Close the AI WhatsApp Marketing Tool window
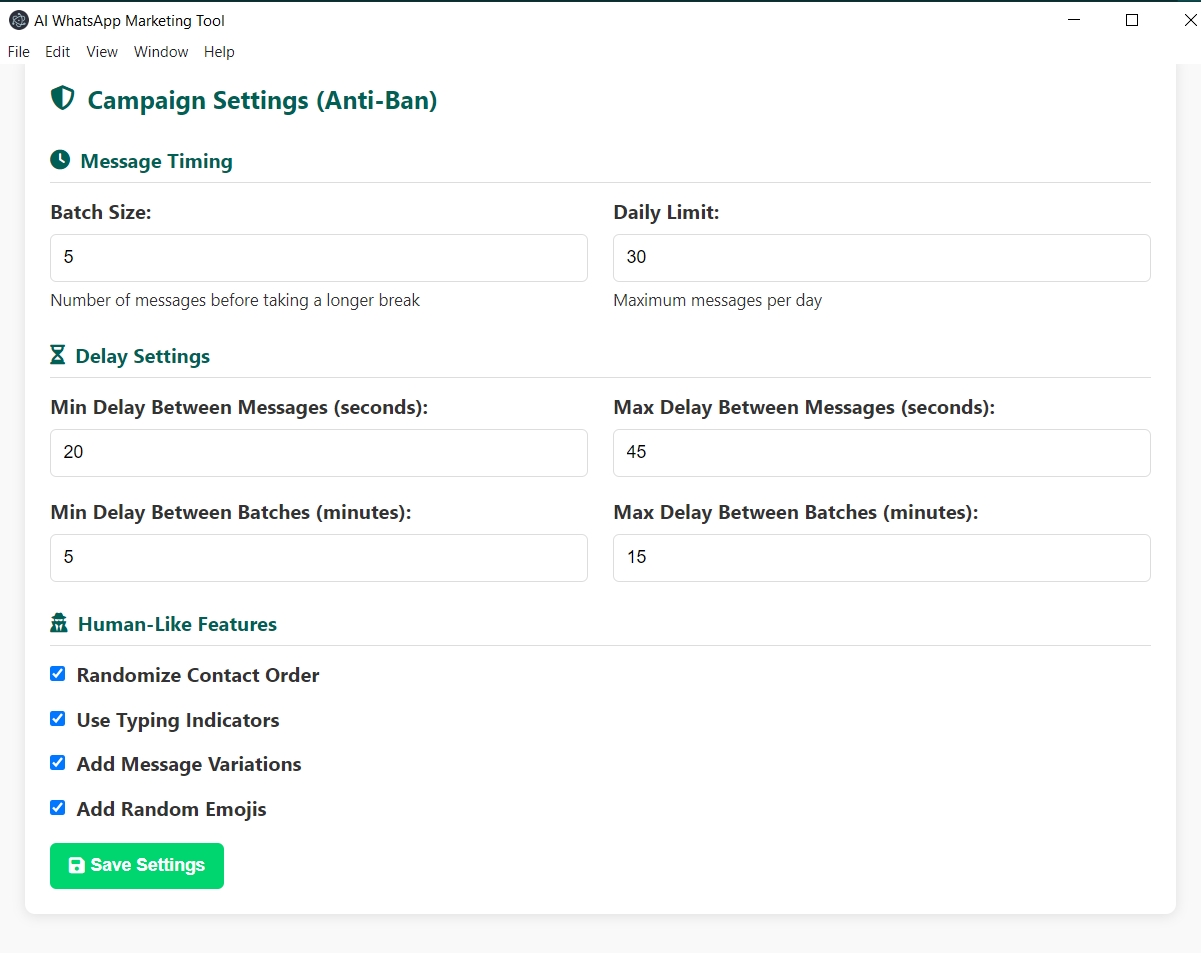1201x953 pixels. (x=1190, y=20)
